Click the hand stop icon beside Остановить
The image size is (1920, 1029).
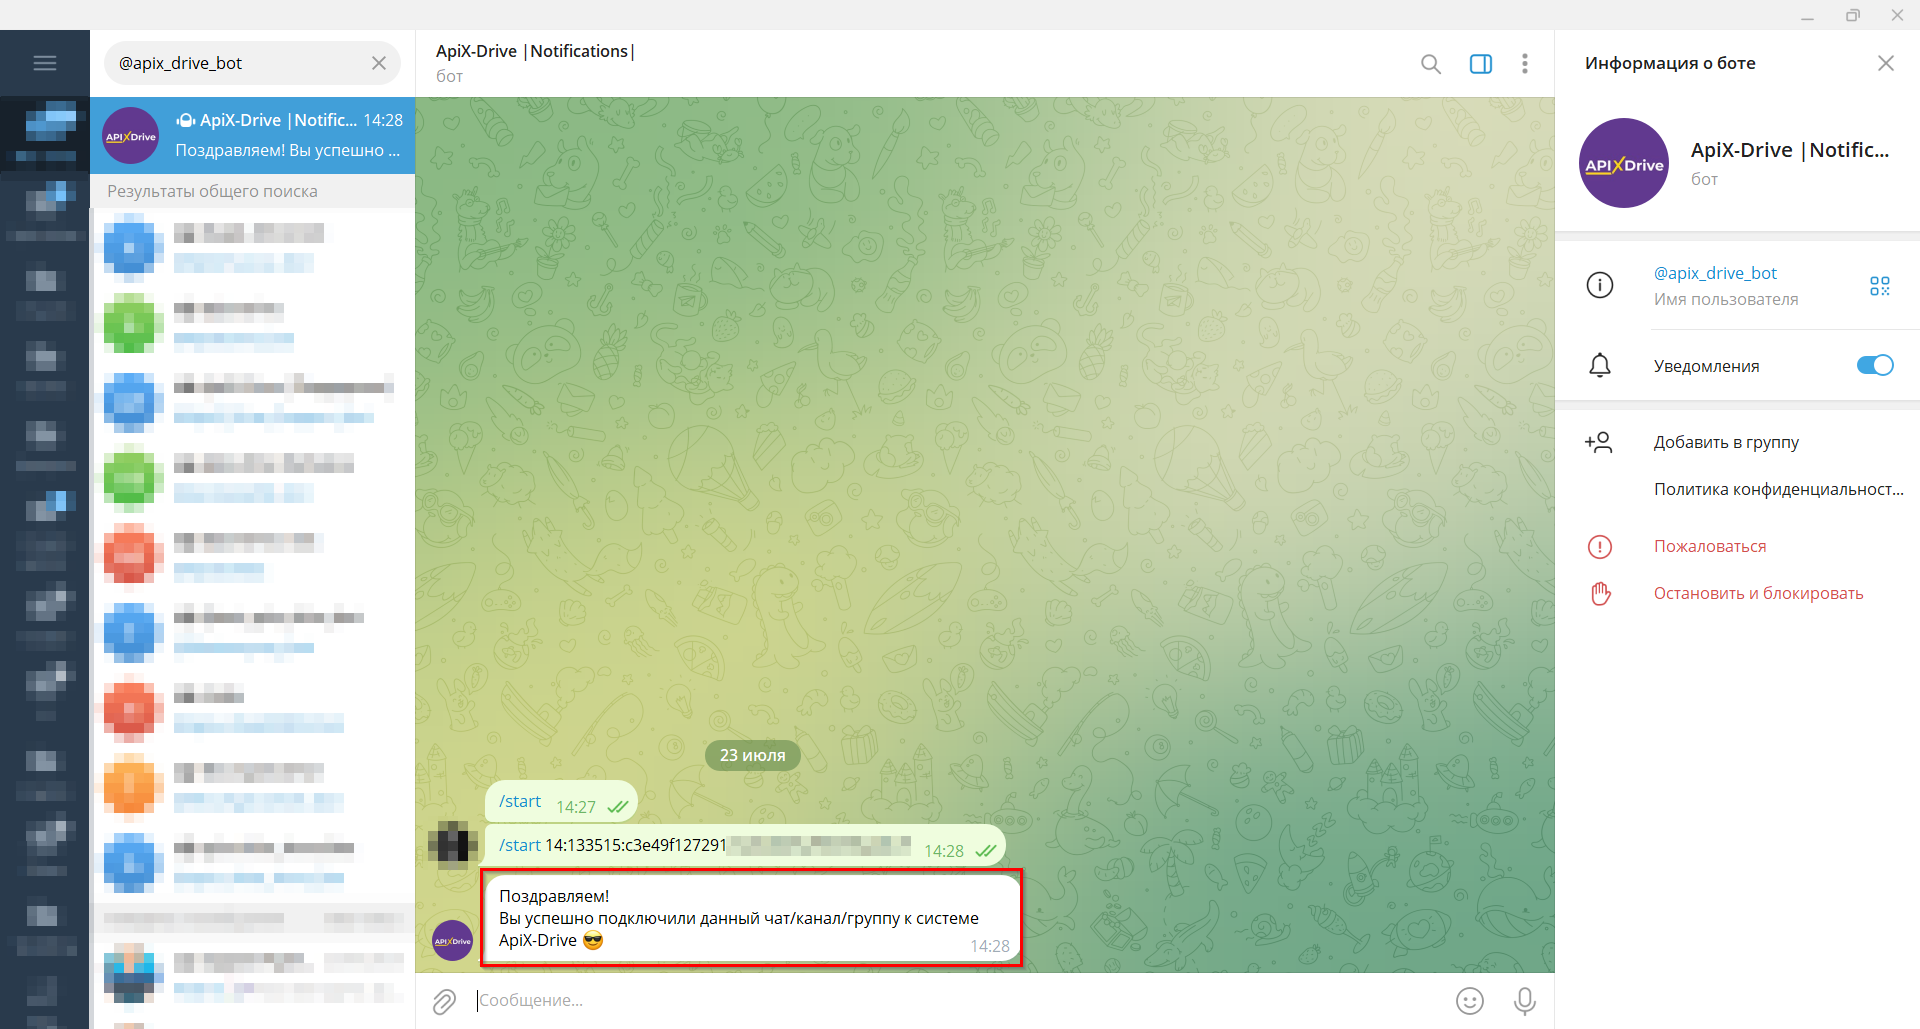pos(1601,593)
